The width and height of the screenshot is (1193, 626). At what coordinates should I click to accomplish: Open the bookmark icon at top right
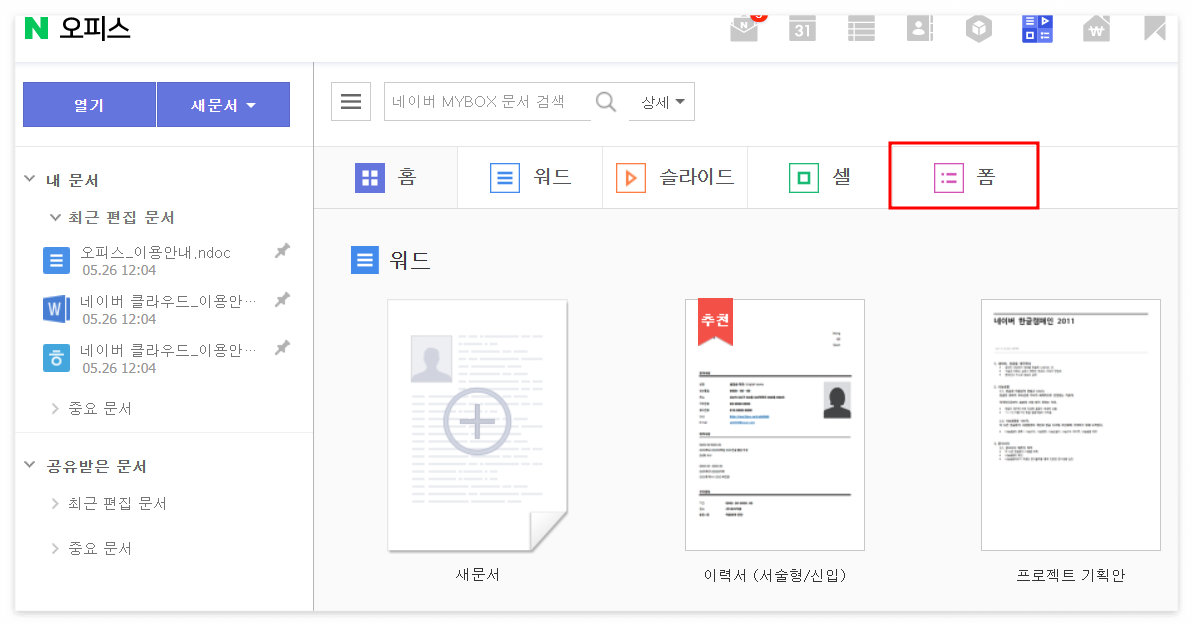tap(1154, 28)
